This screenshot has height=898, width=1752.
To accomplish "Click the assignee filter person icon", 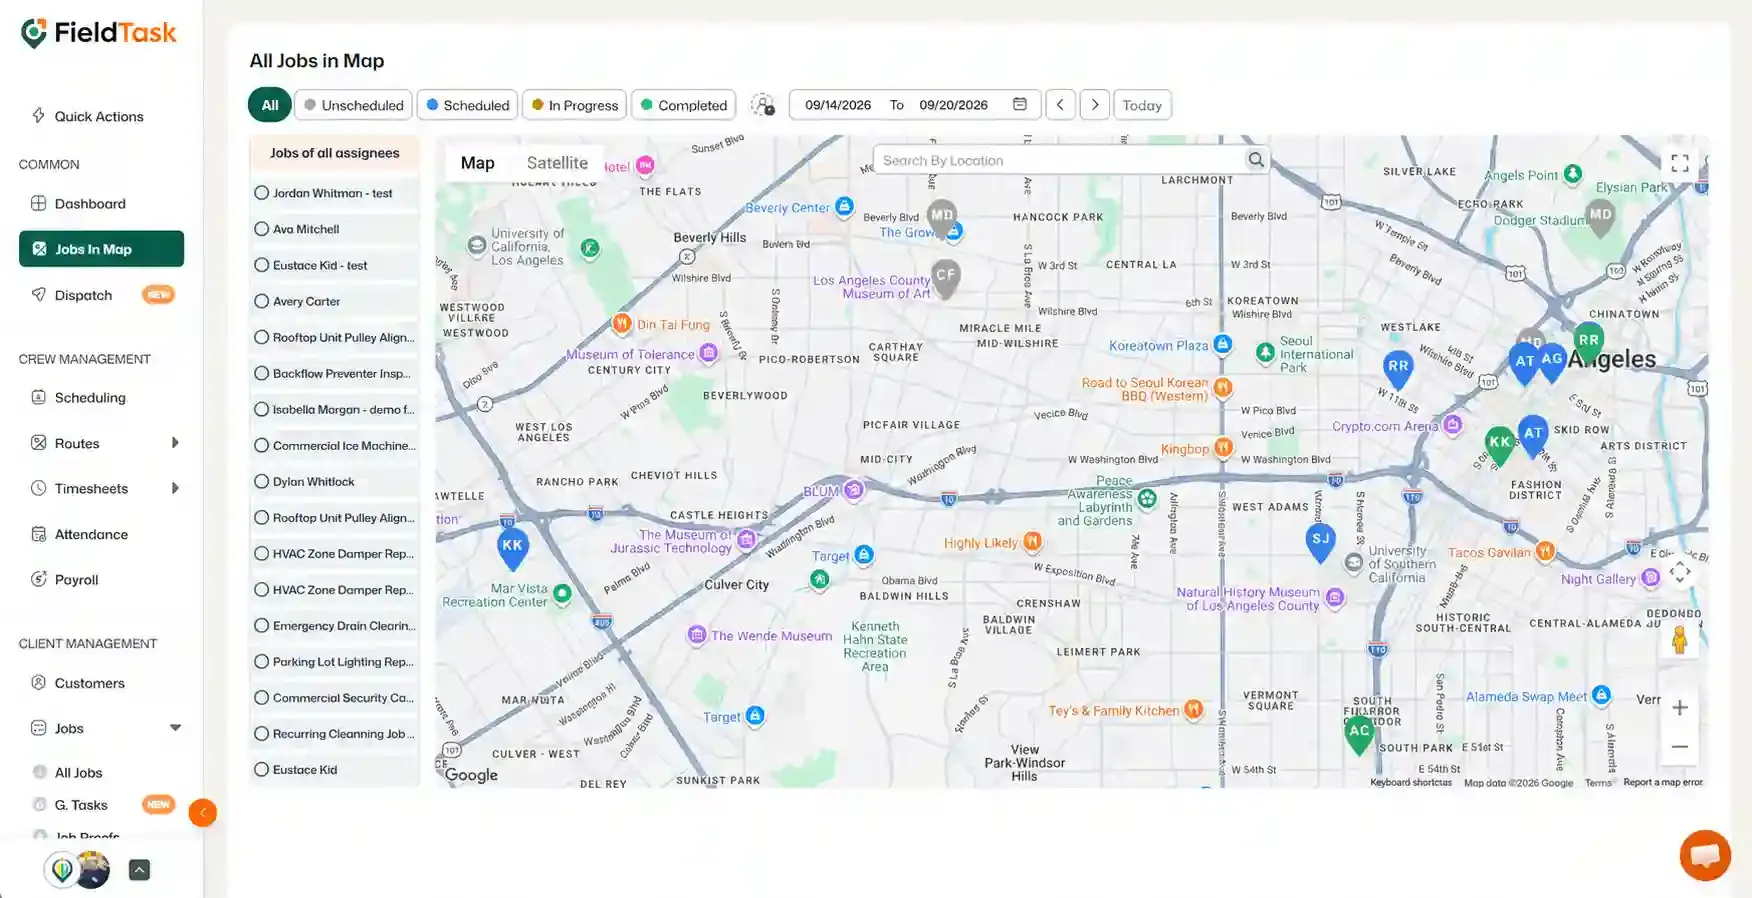I will (x=763, y=105).
